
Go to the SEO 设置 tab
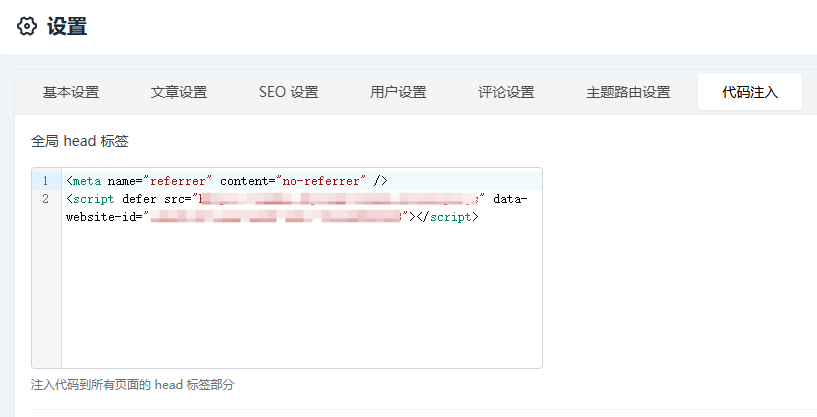(x=288, y=93)
